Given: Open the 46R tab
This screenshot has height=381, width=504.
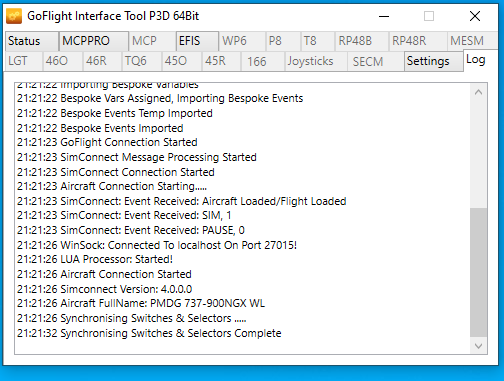Looking at the screenshot, I should 102,61.
